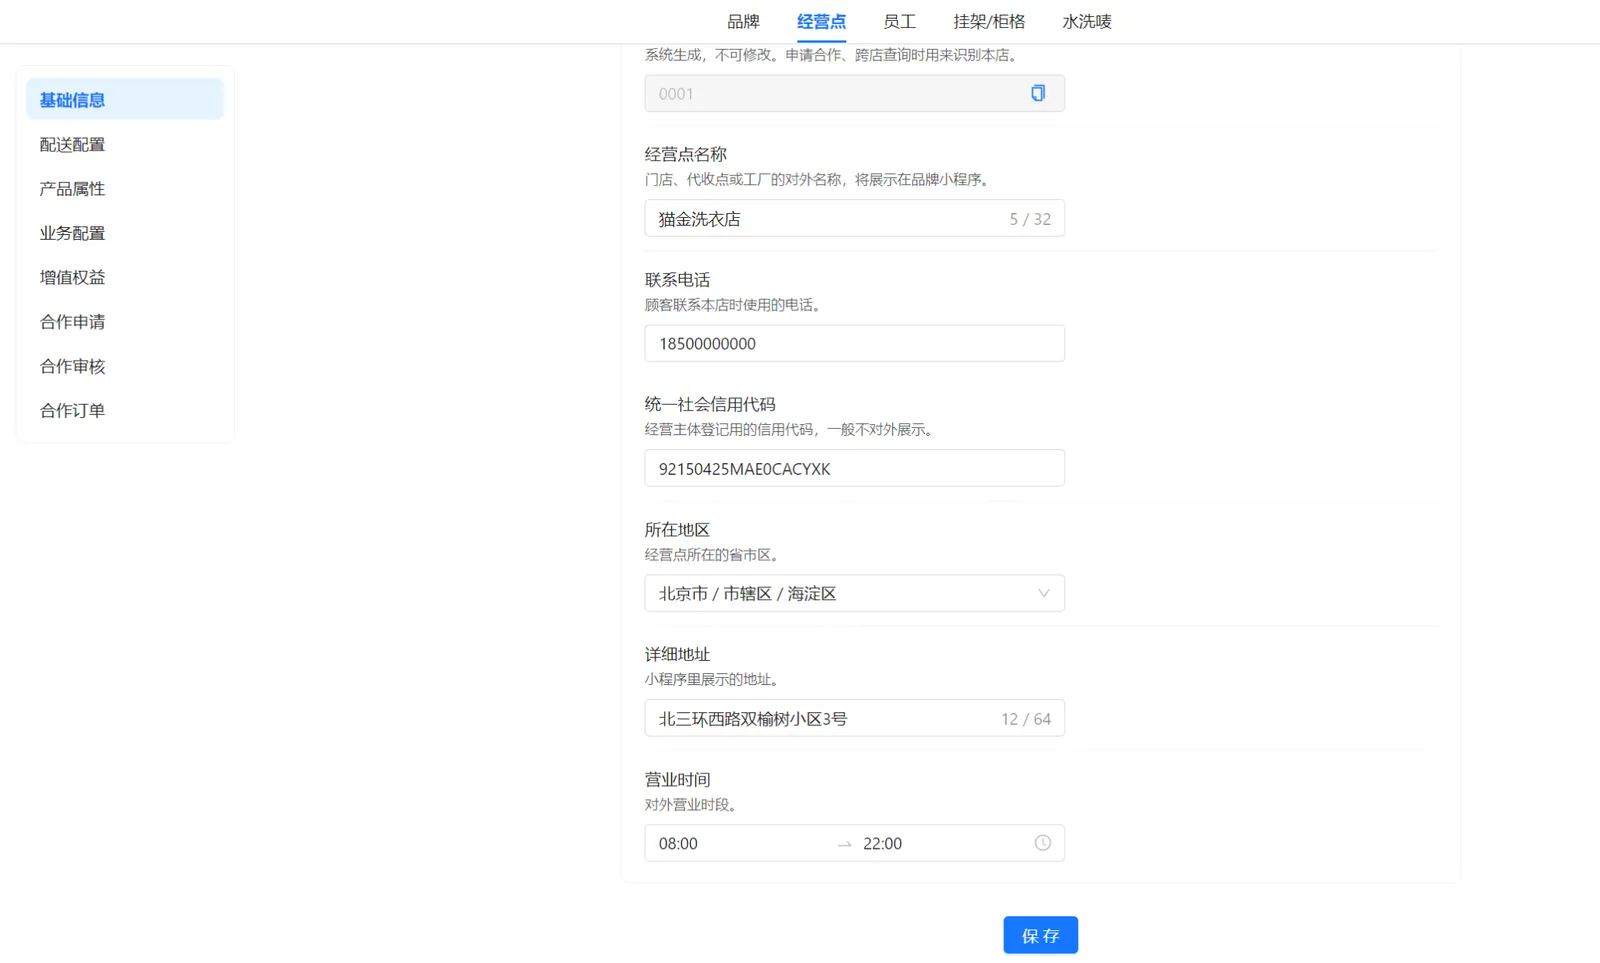
Task: Click the 详细地址 field with 北三环西路双榆树小区3号
Action: click(x=854, y=718)
